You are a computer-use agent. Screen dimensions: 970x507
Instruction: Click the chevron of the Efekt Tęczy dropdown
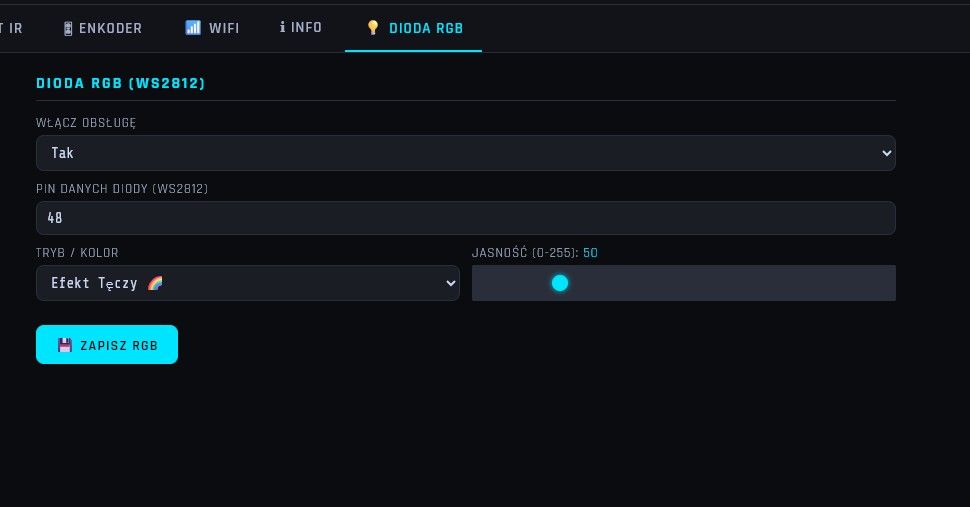coord(450,283)
